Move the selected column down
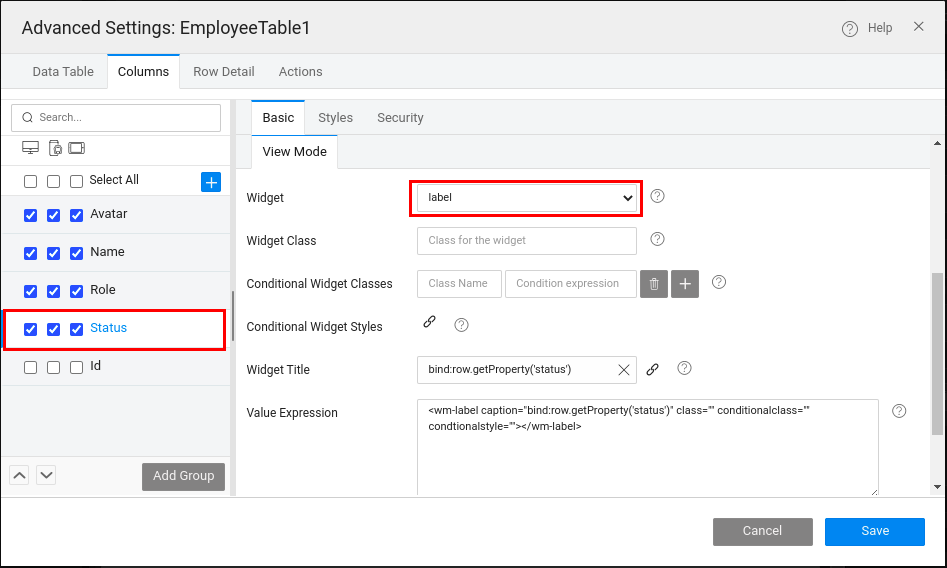The height and width of the screenshot is (568, 947). click(46, 475)
